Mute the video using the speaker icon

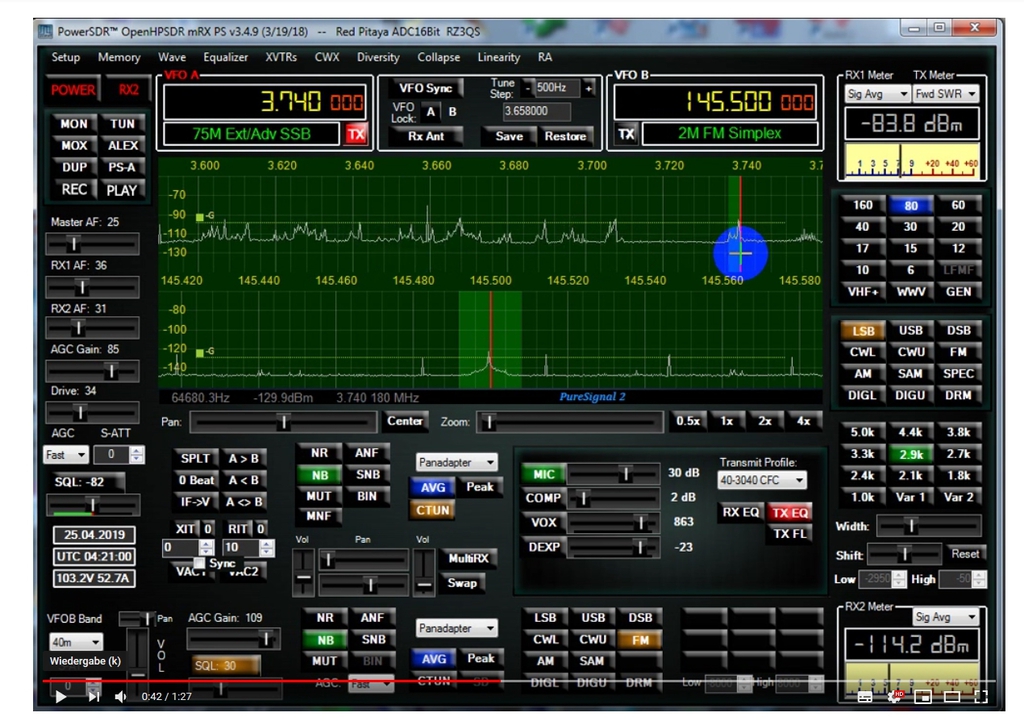[120, 697]
